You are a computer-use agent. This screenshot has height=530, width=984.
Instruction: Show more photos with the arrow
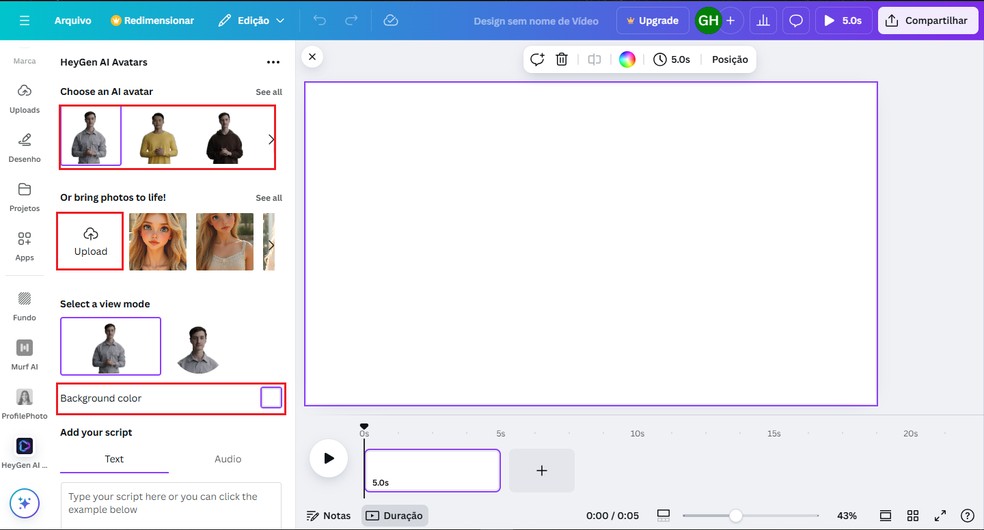[270, 245]
